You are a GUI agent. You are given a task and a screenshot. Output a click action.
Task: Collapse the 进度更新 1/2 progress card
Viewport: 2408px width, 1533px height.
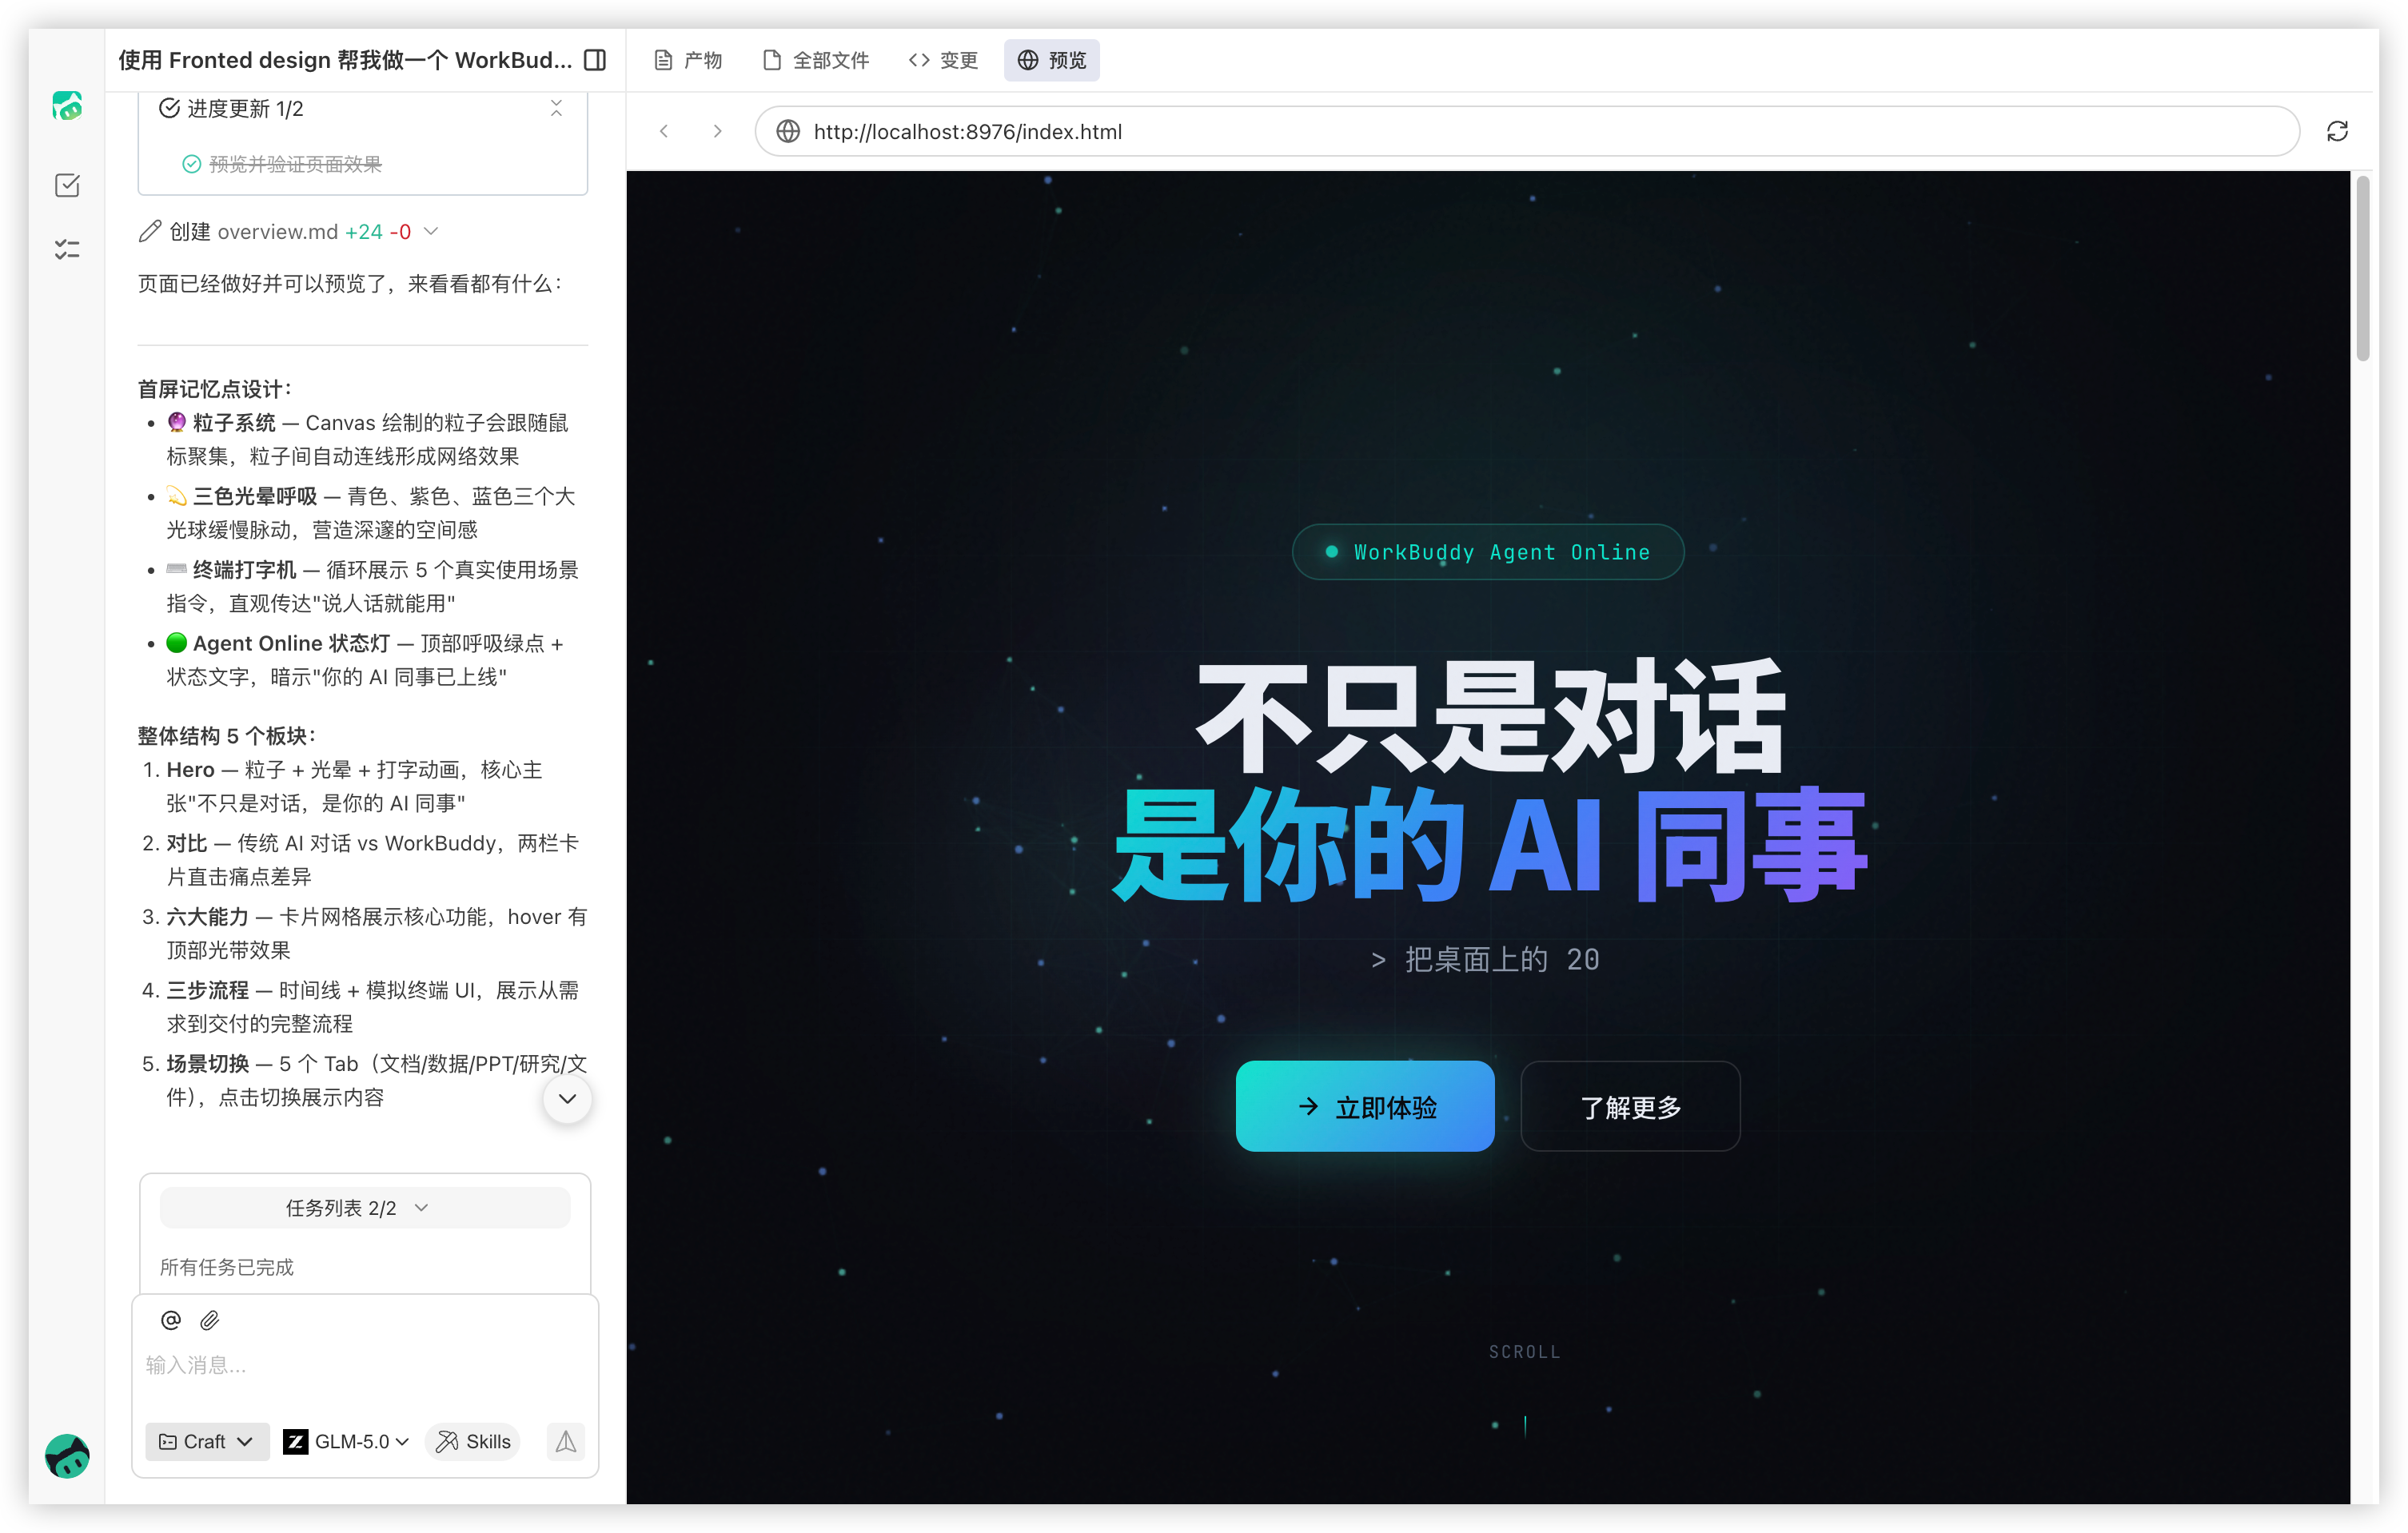click(556, 108)
